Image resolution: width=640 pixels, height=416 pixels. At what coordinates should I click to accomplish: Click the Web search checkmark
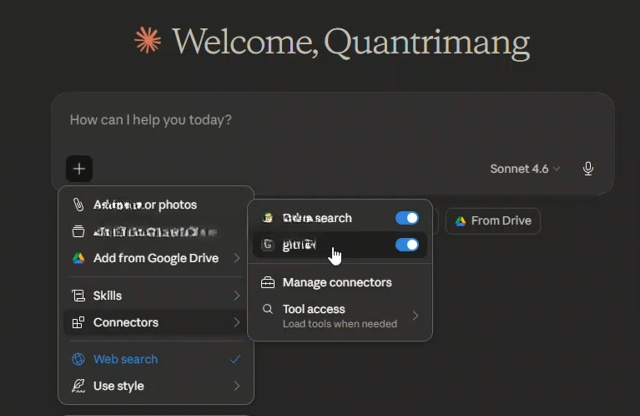click(235, 359)
